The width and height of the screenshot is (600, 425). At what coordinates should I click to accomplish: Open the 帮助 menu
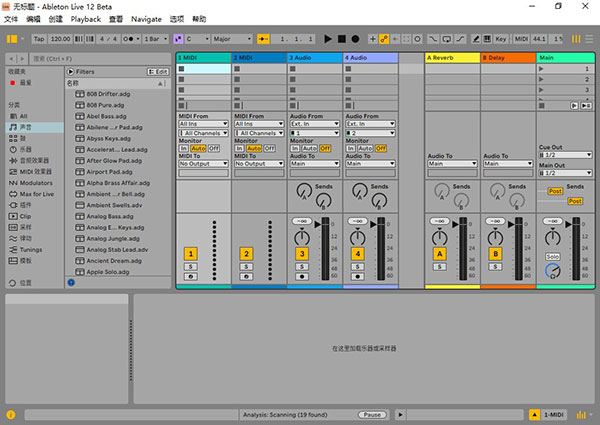(199, 19)
